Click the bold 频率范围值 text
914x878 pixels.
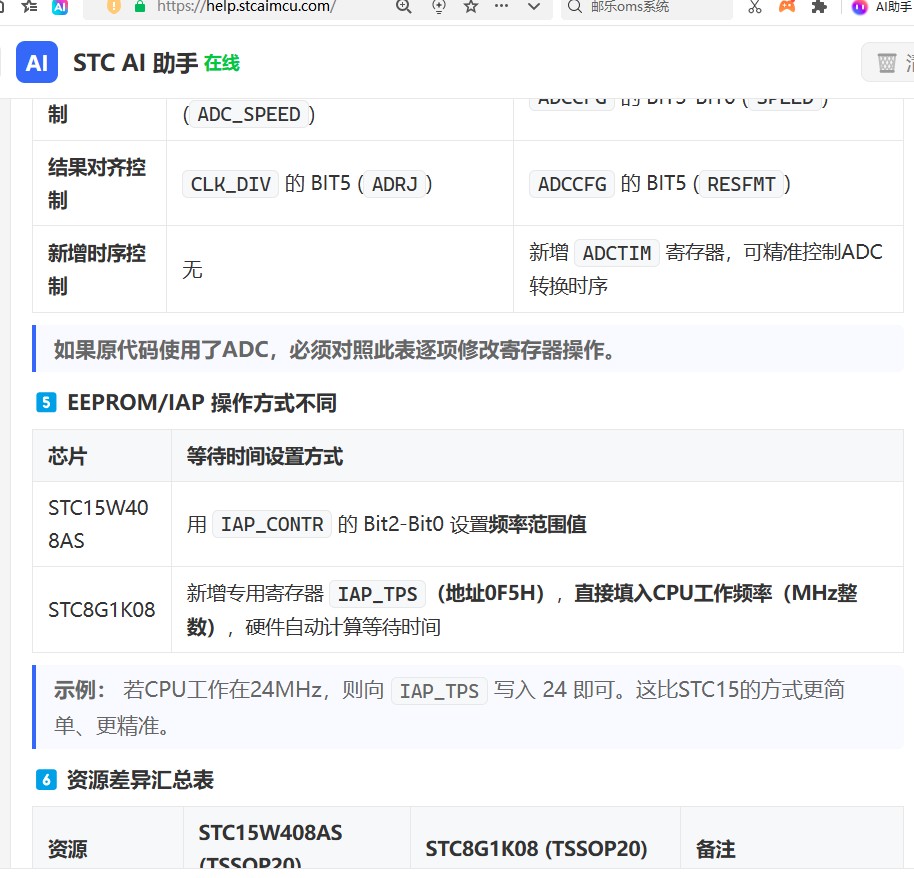click(537, 524)
